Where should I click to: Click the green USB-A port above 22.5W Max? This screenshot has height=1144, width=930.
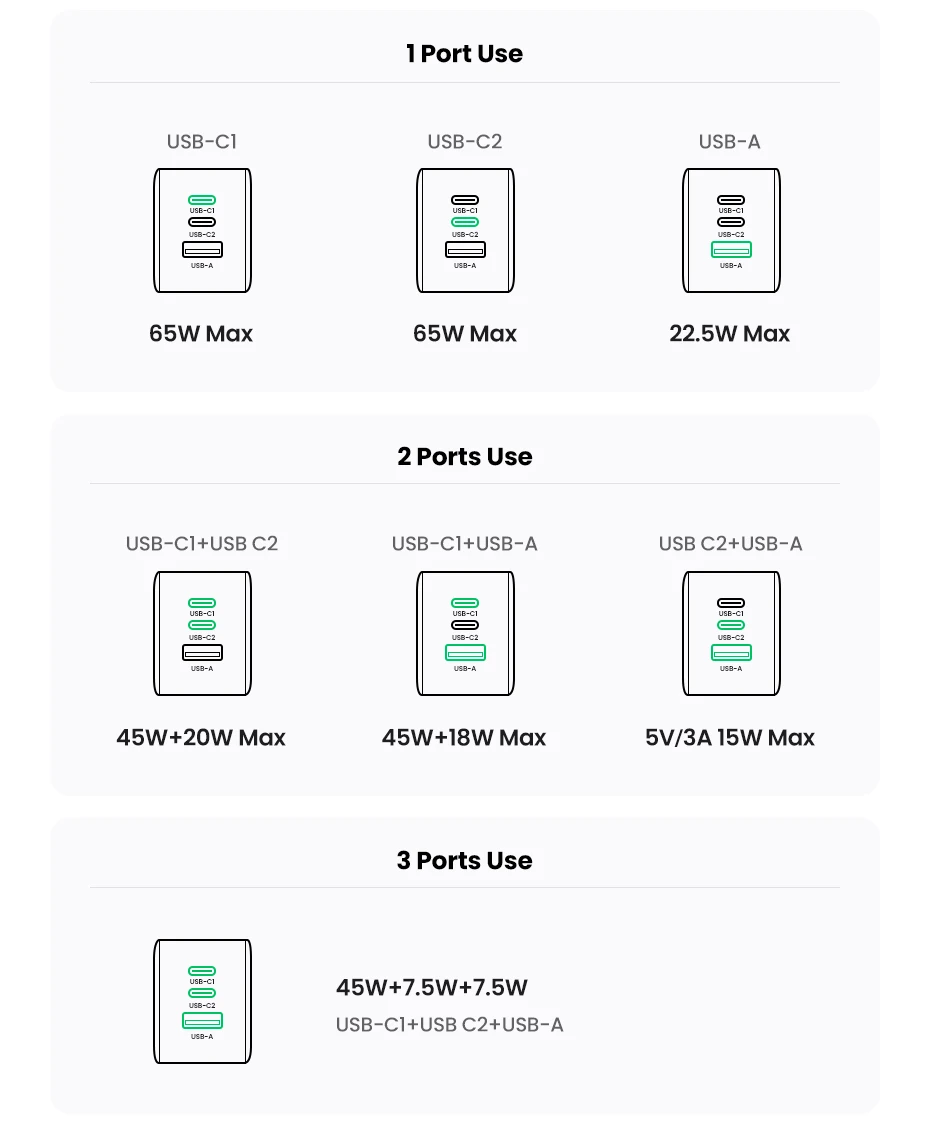coord(731,250)
